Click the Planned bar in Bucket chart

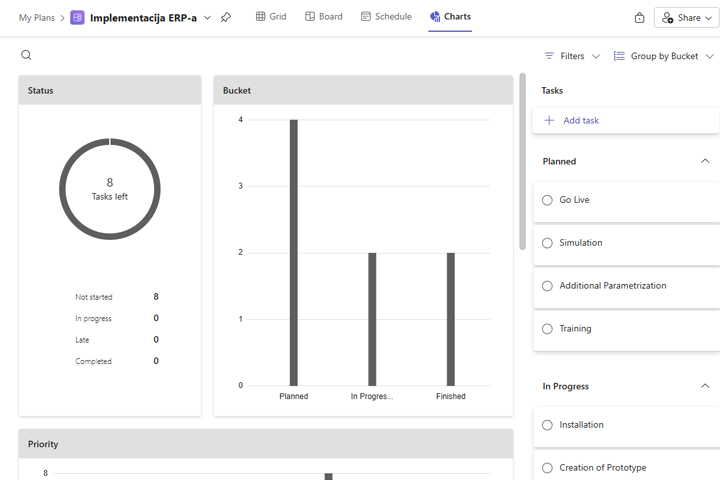coord(294,252)
